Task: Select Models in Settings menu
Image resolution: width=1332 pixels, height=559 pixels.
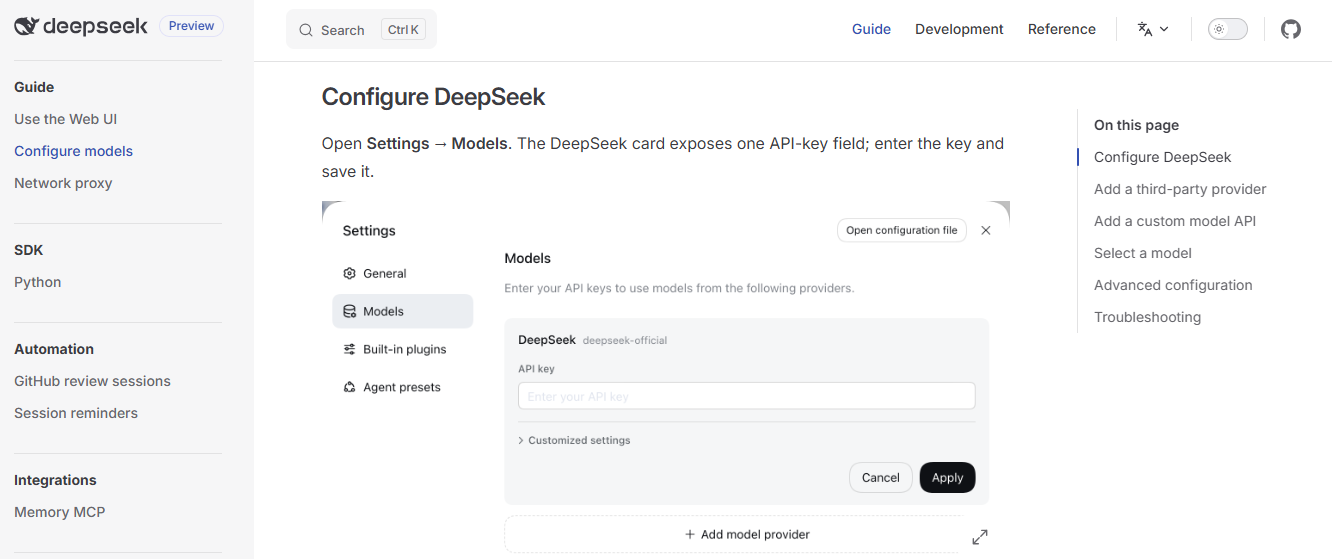Action: click(402, 311)
